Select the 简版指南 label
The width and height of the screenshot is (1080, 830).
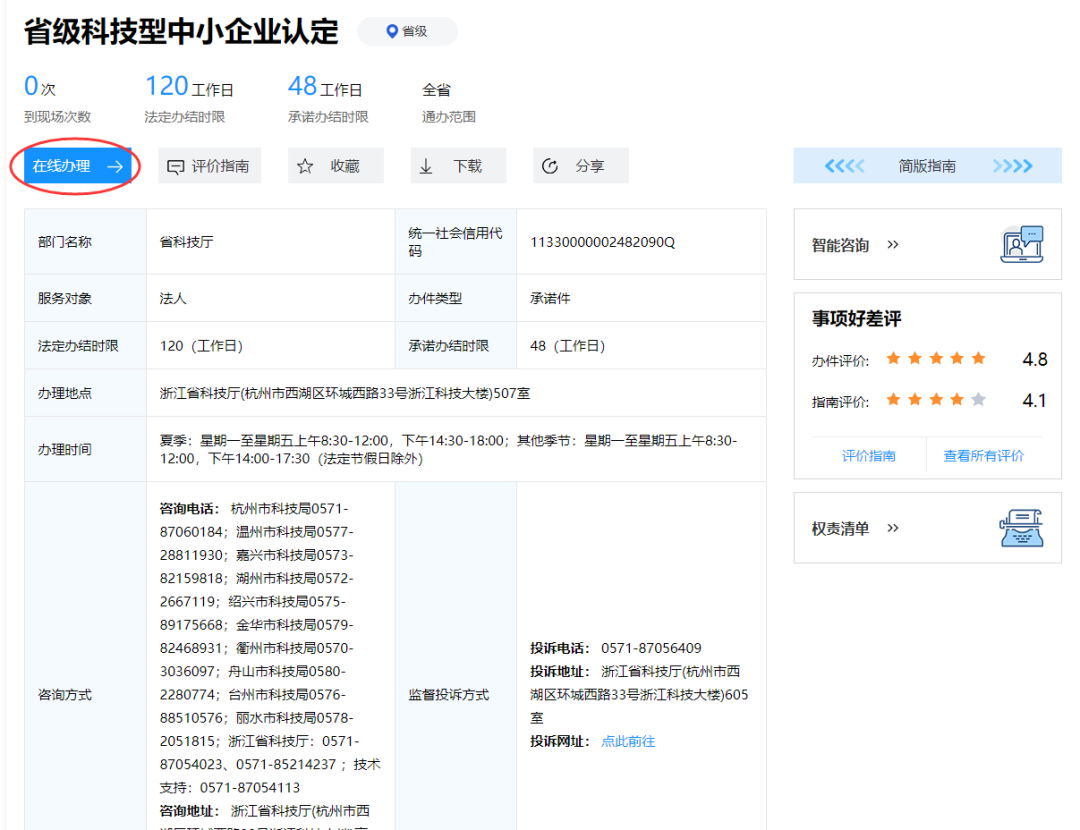[927, 166]
